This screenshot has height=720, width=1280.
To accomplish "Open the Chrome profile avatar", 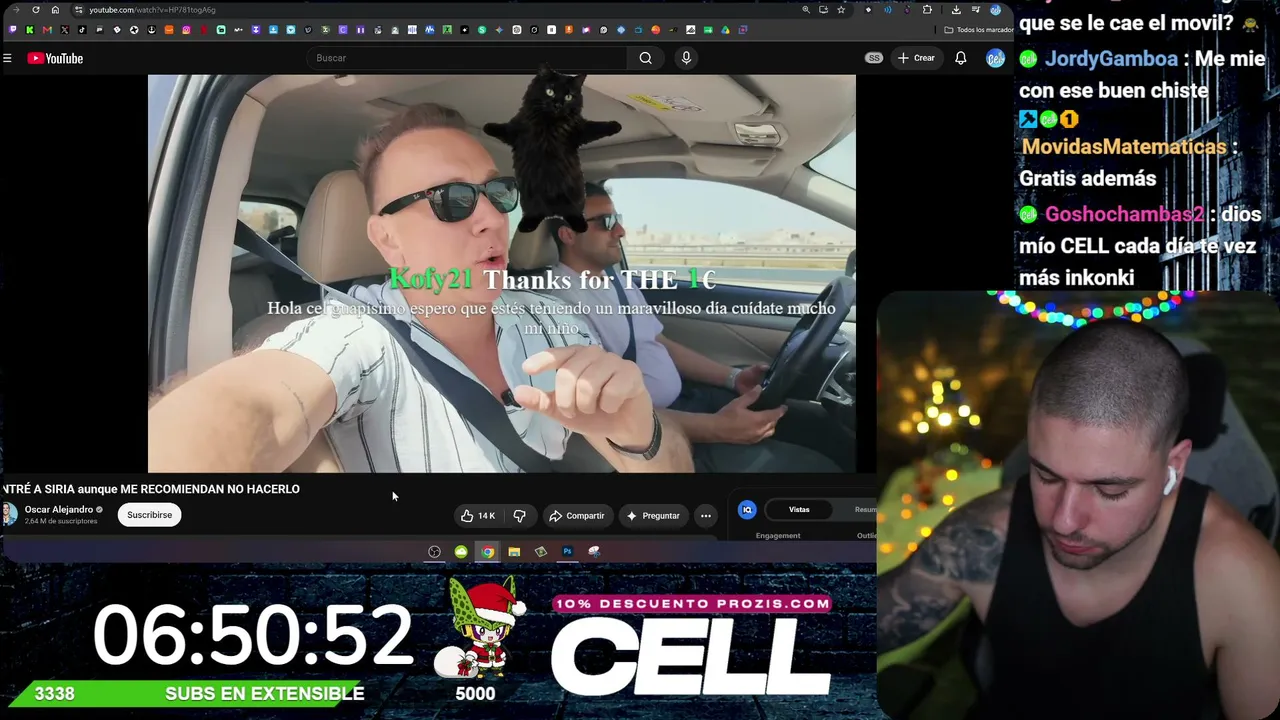I will pyautogui.click(x=995, y=10).
